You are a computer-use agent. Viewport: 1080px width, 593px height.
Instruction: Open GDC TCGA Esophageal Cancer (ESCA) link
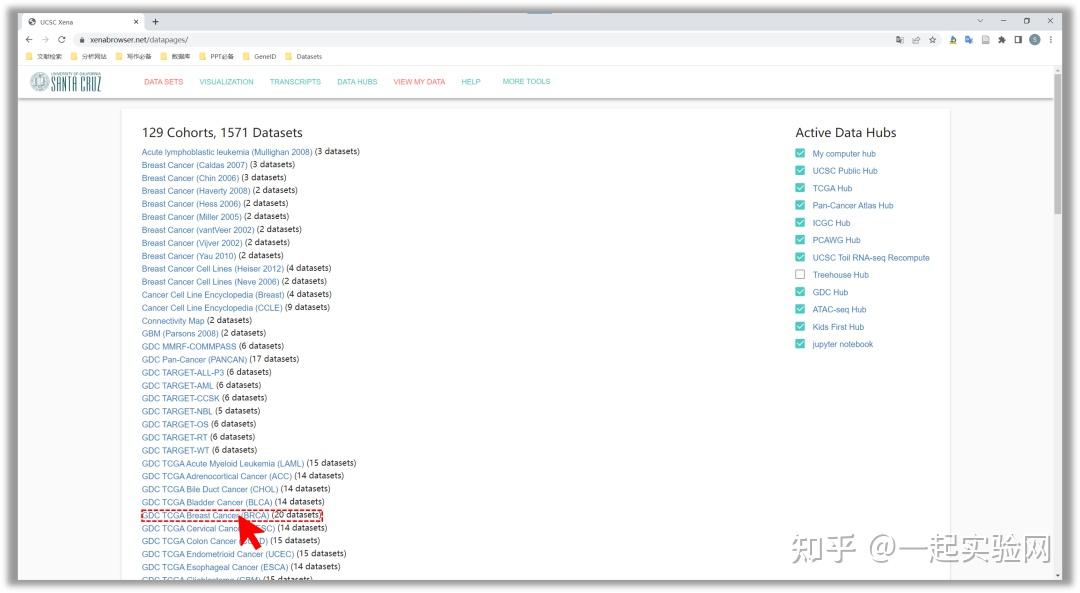(x=215, y=568)
